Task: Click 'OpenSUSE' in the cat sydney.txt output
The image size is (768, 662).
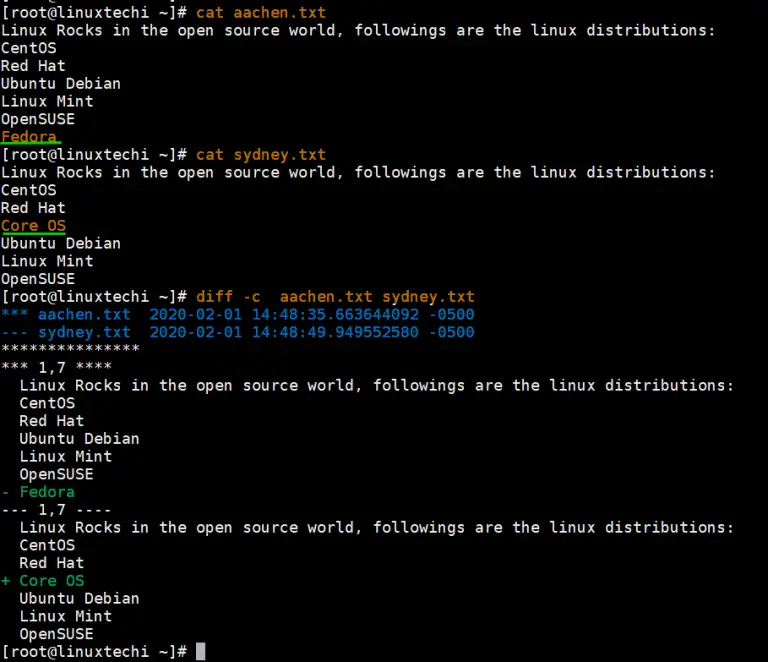Action: (x=38, y=279)
